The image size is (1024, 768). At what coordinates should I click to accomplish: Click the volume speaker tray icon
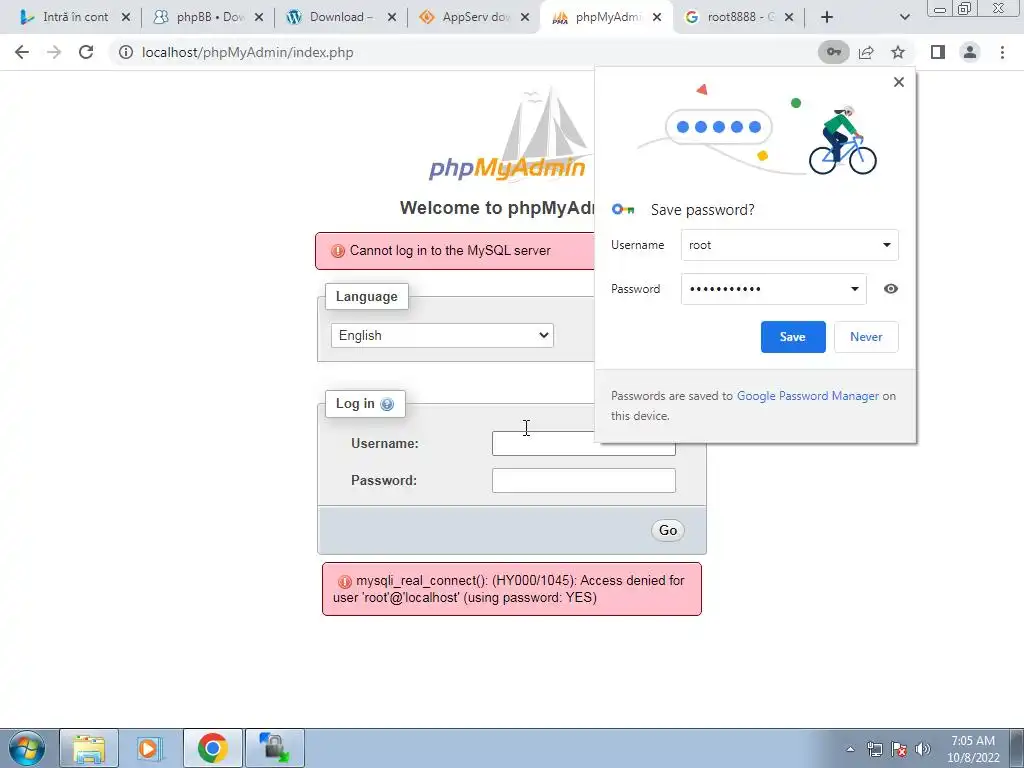tap(923, 749)
